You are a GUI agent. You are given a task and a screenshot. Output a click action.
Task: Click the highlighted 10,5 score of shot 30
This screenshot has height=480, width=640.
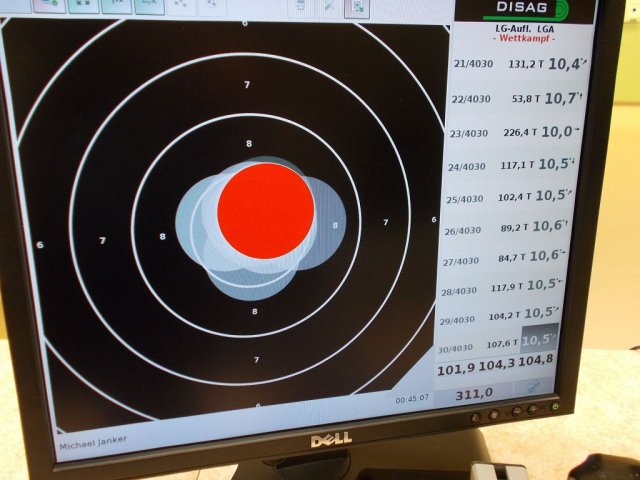pyautogui.click(x=540, y=340)
